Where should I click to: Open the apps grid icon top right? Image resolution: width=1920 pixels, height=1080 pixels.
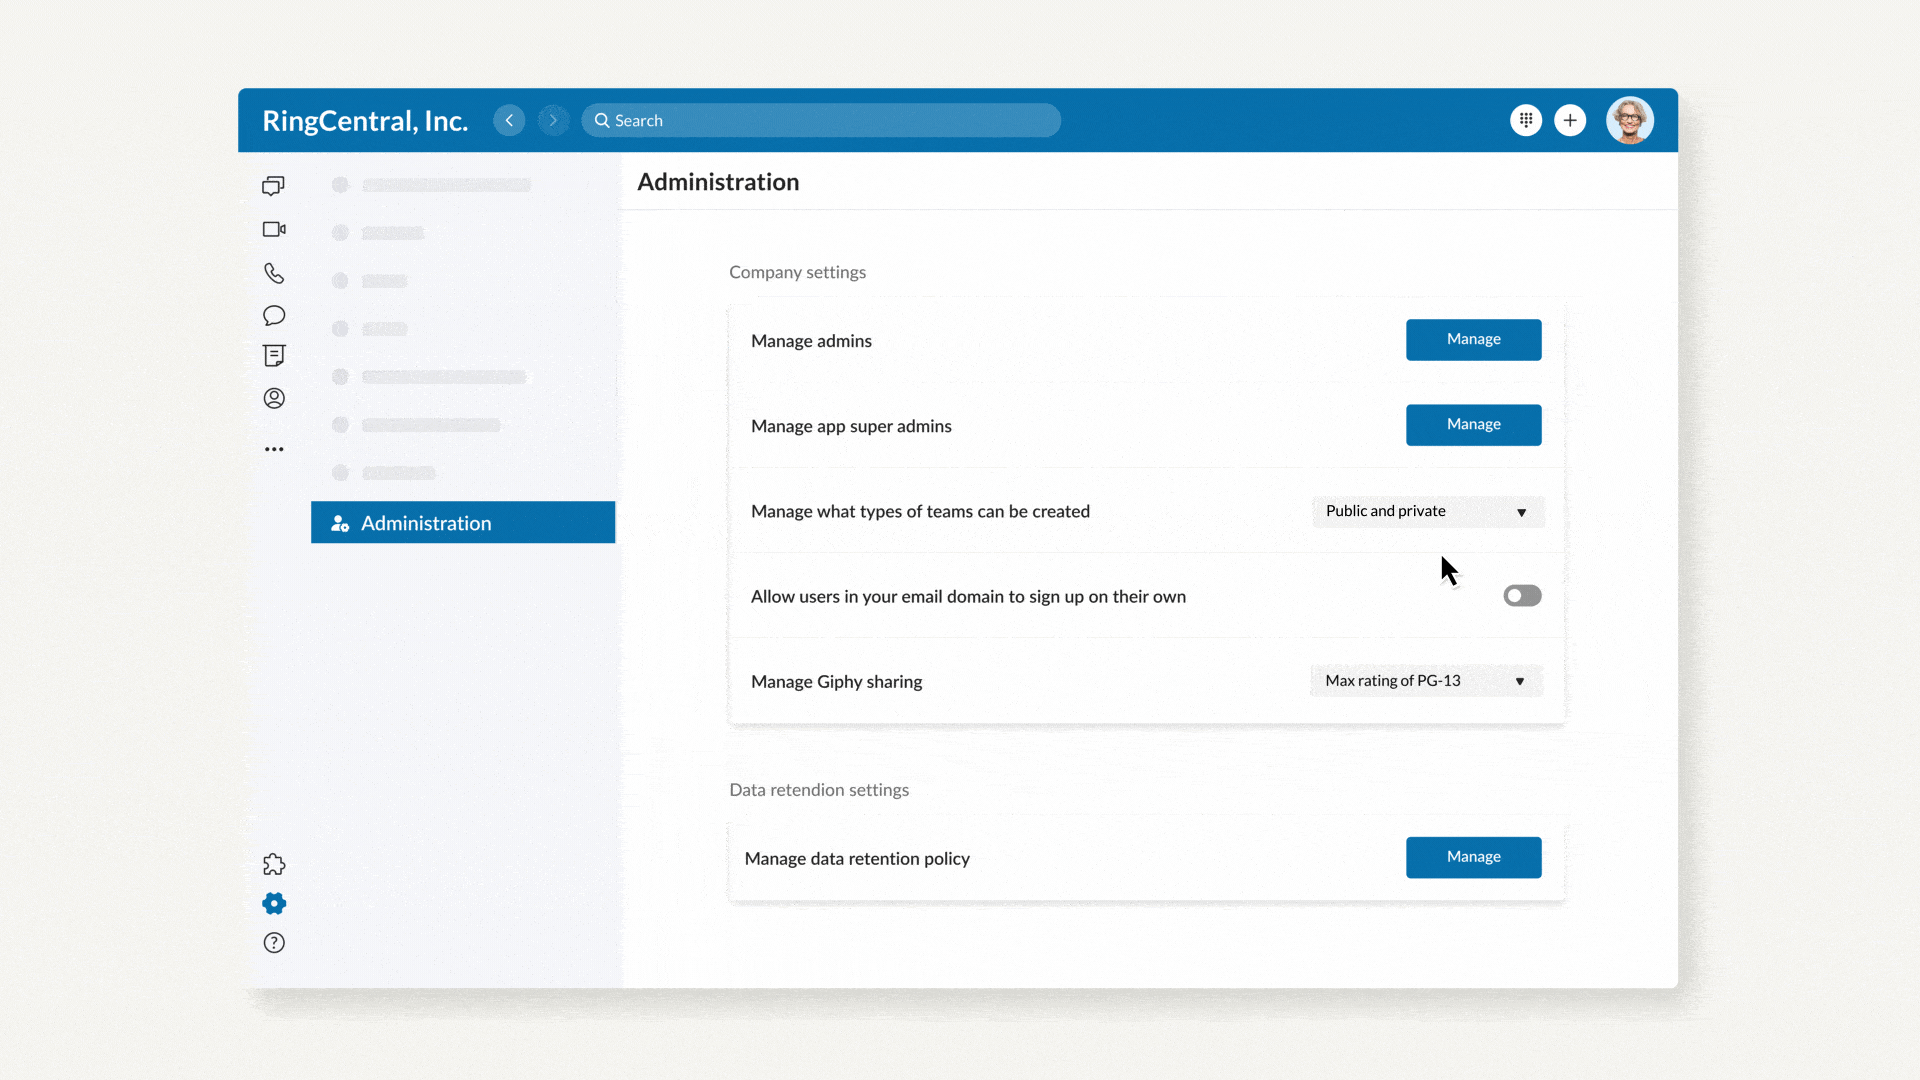point(1526,120)
